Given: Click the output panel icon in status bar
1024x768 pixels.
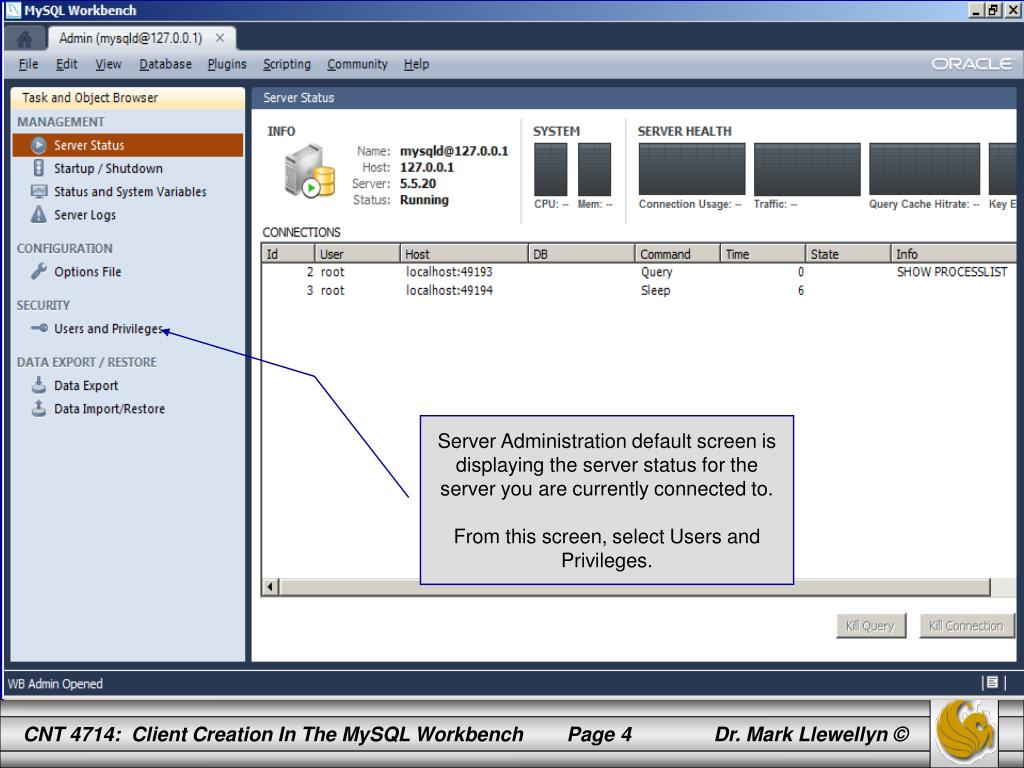Looking at the screenshot, I should pyautogui.click(x=992, y=682).
